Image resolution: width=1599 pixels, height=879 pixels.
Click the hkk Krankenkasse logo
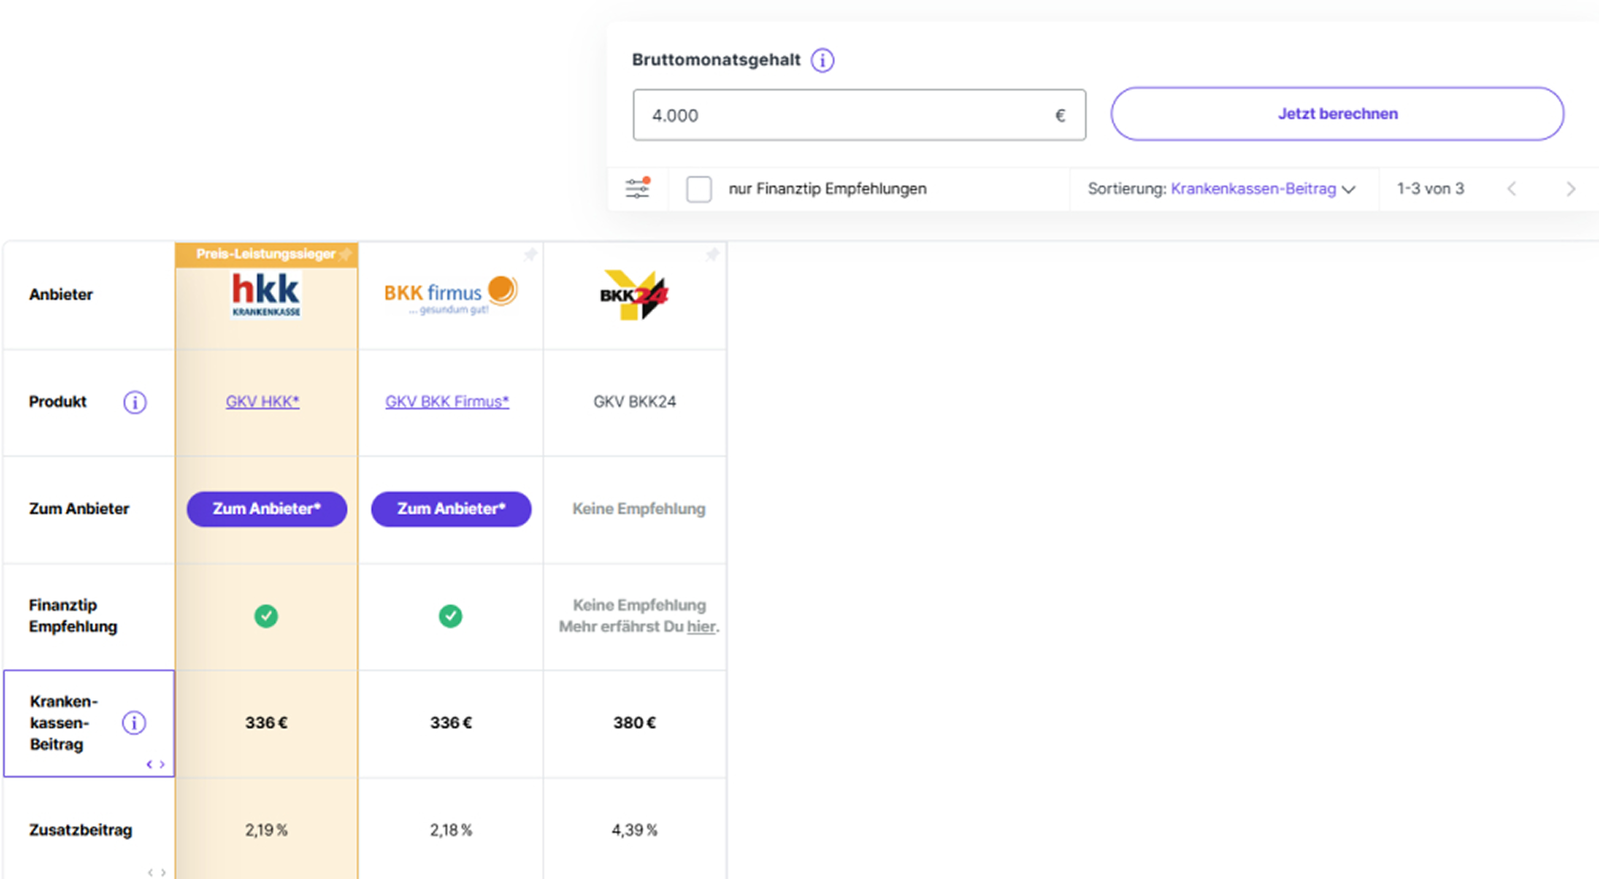[266, 295]
